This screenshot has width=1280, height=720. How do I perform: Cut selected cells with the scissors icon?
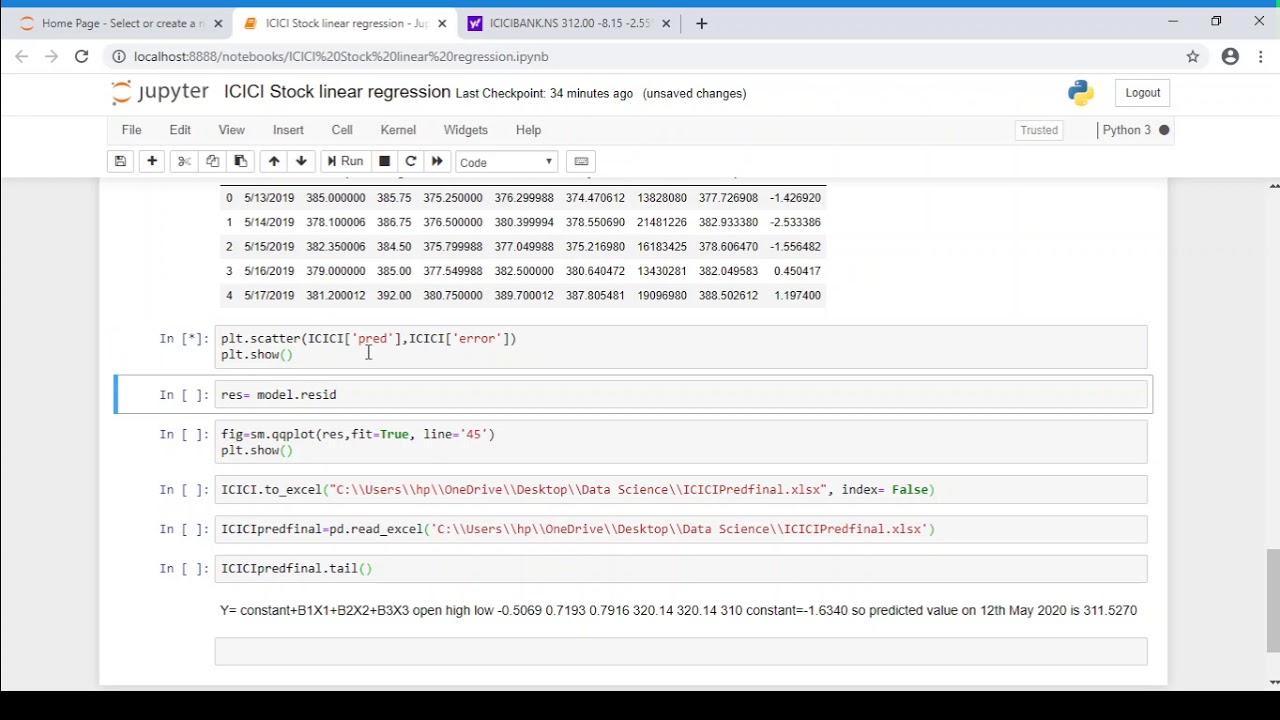coord(184,162)
